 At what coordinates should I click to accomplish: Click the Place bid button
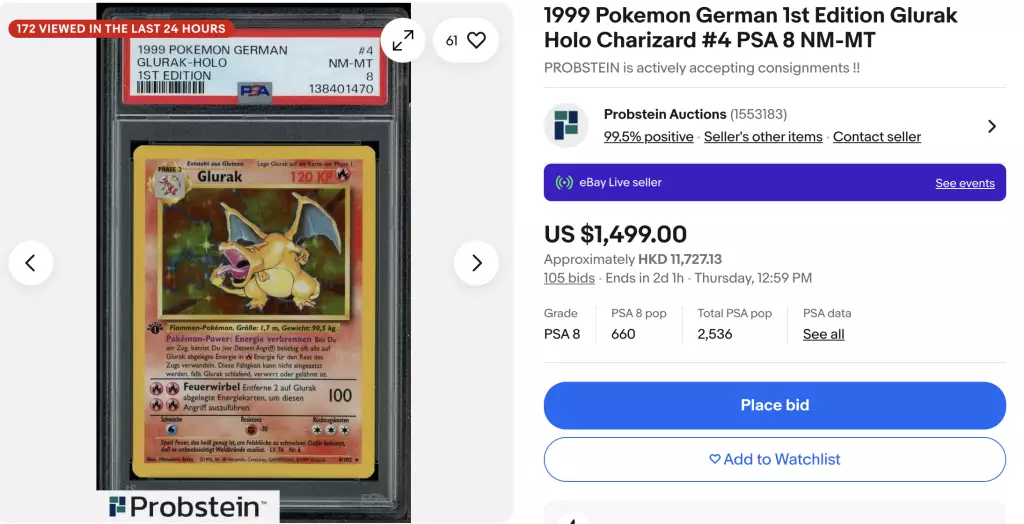[x=775, y=405]
